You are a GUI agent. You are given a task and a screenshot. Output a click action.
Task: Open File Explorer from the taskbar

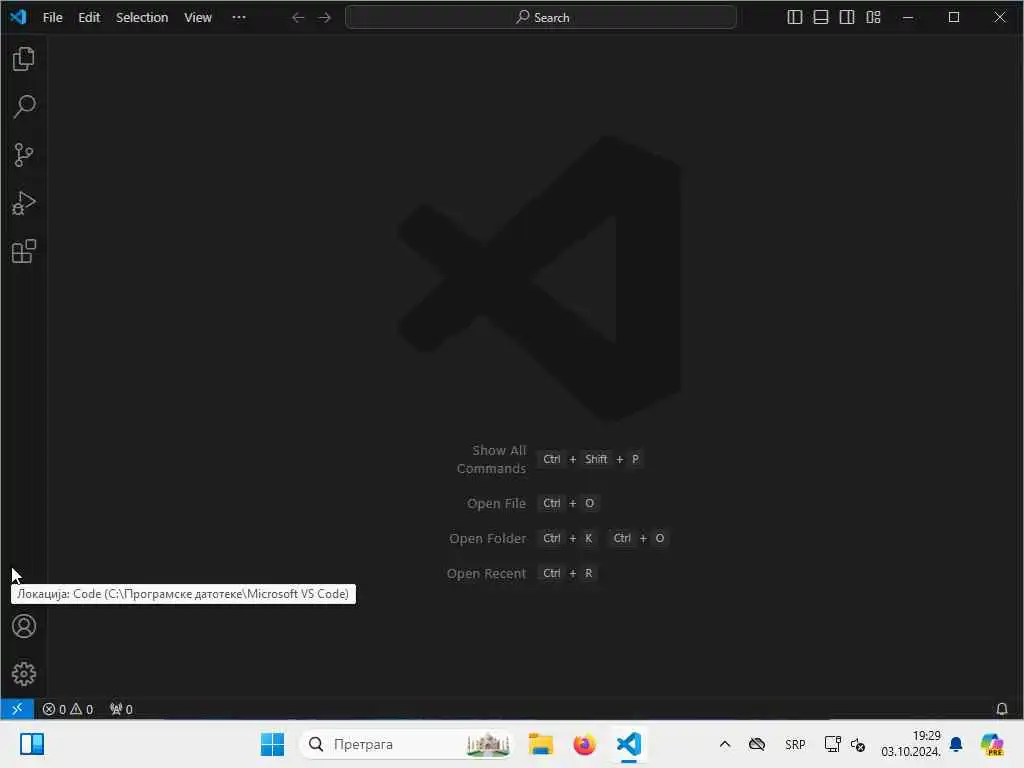[x=541, y=744]
